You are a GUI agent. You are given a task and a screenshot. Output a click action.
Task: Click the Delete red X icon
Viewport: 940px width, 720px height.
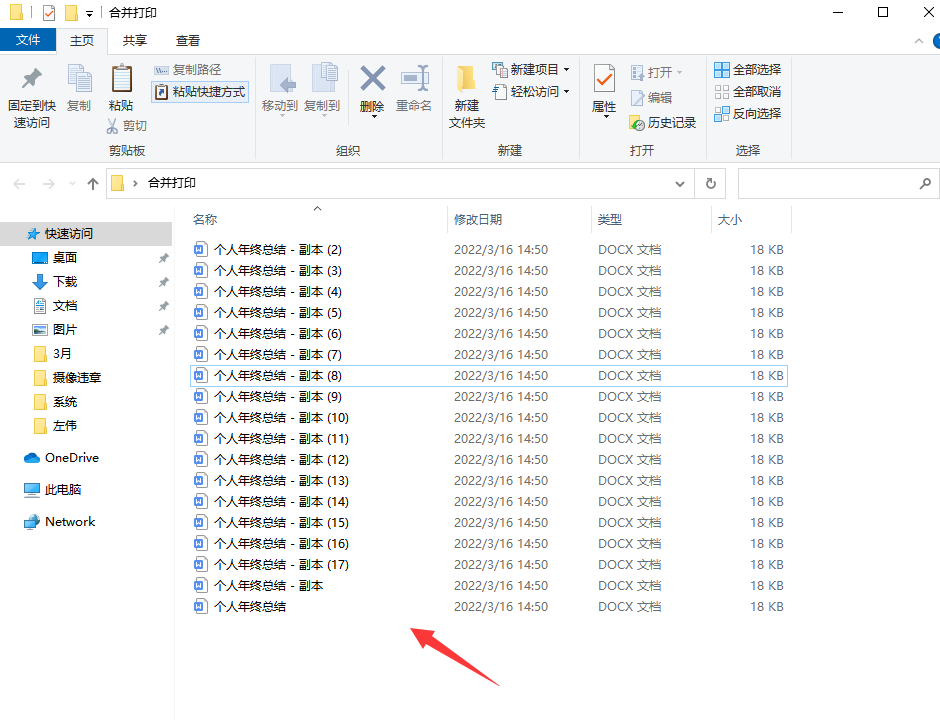(372, 79)
